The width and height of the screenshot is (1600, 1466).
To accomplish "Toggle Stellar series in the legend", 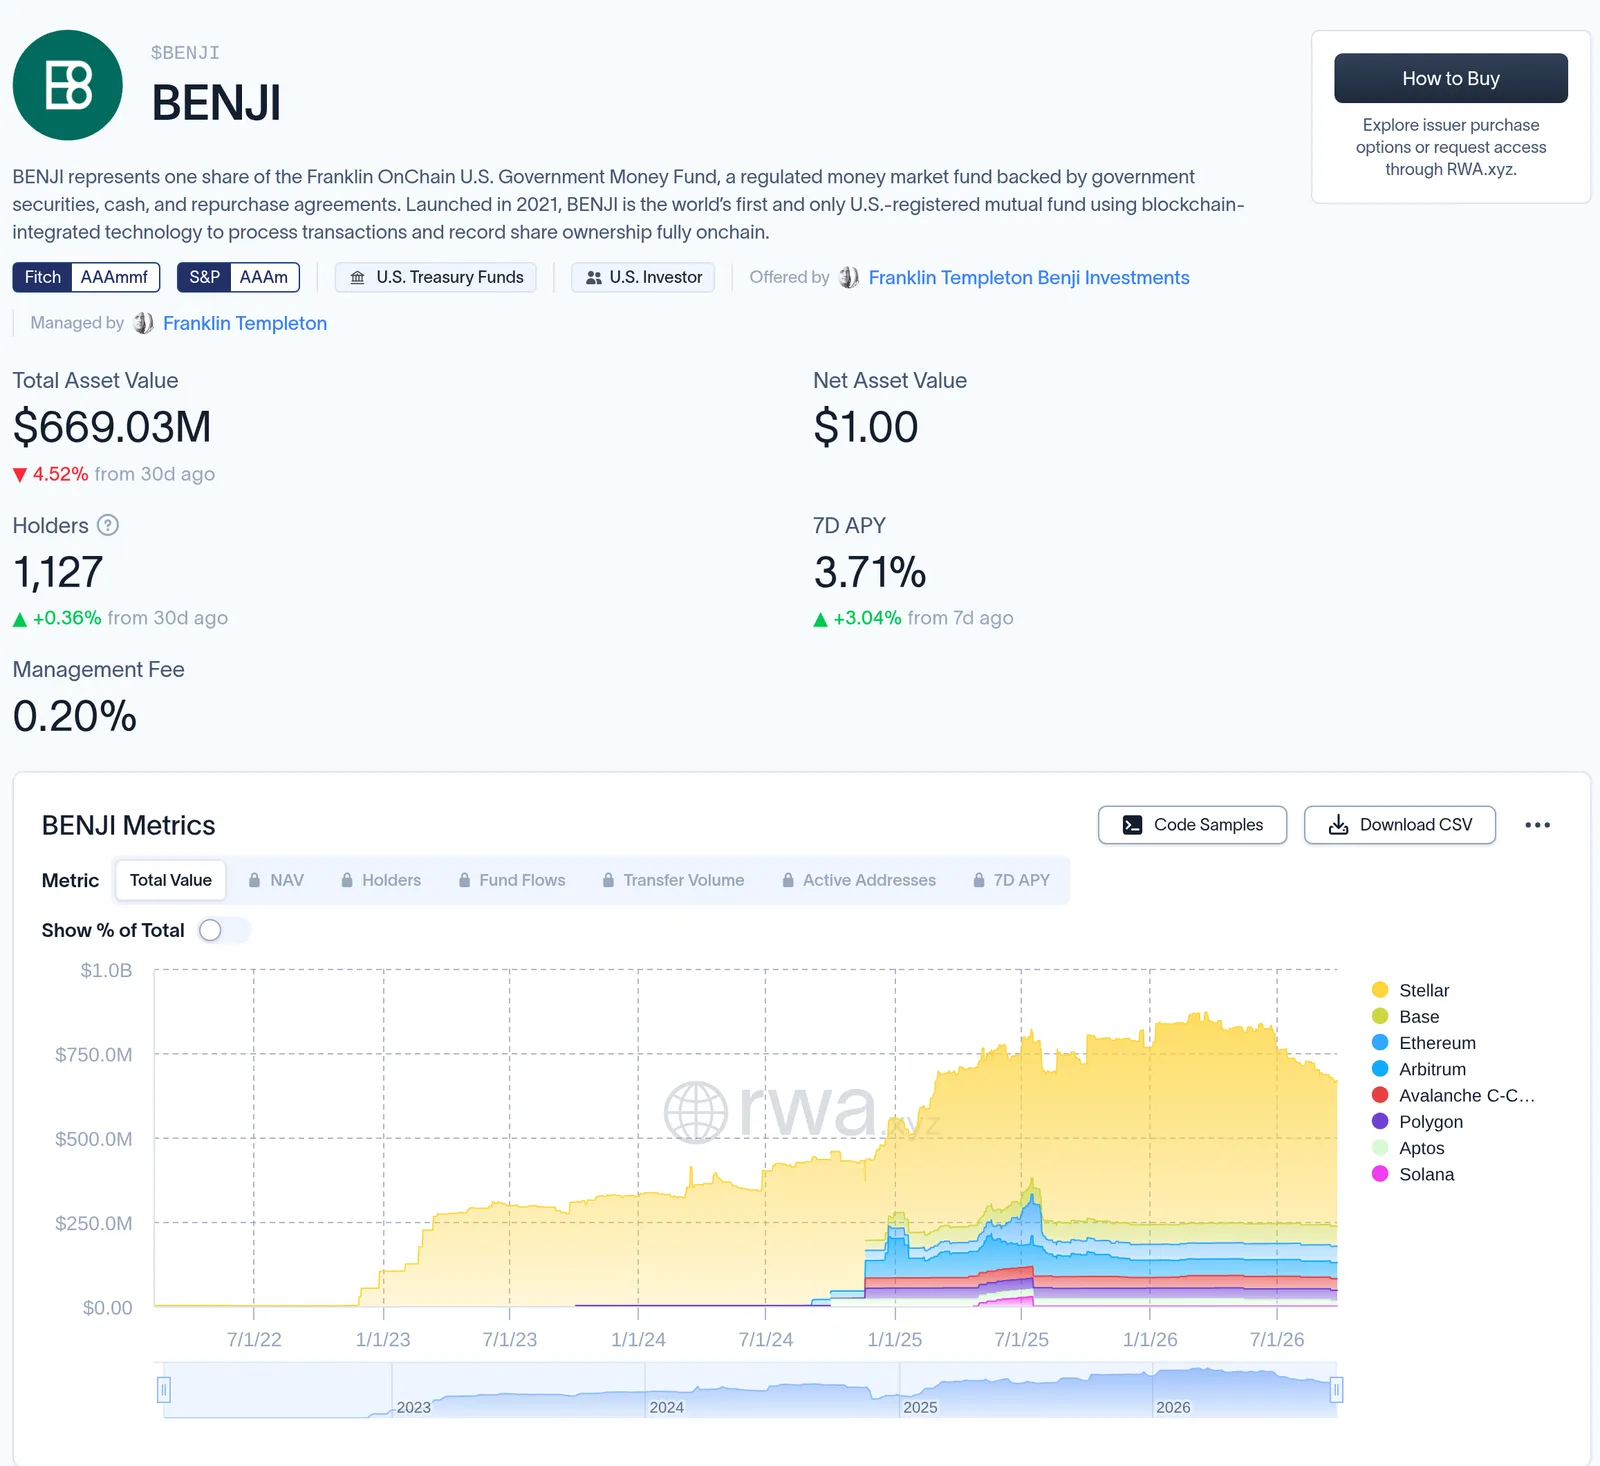I will click(1410, 990).
